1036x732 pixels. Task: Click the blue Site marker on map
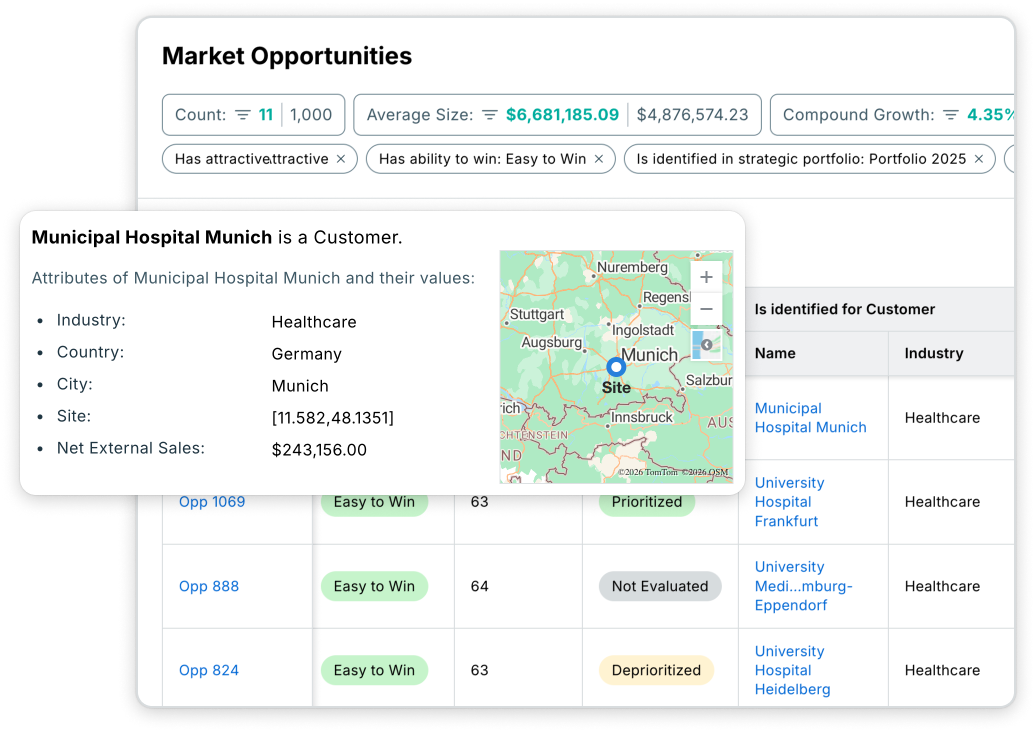point(616,367)
